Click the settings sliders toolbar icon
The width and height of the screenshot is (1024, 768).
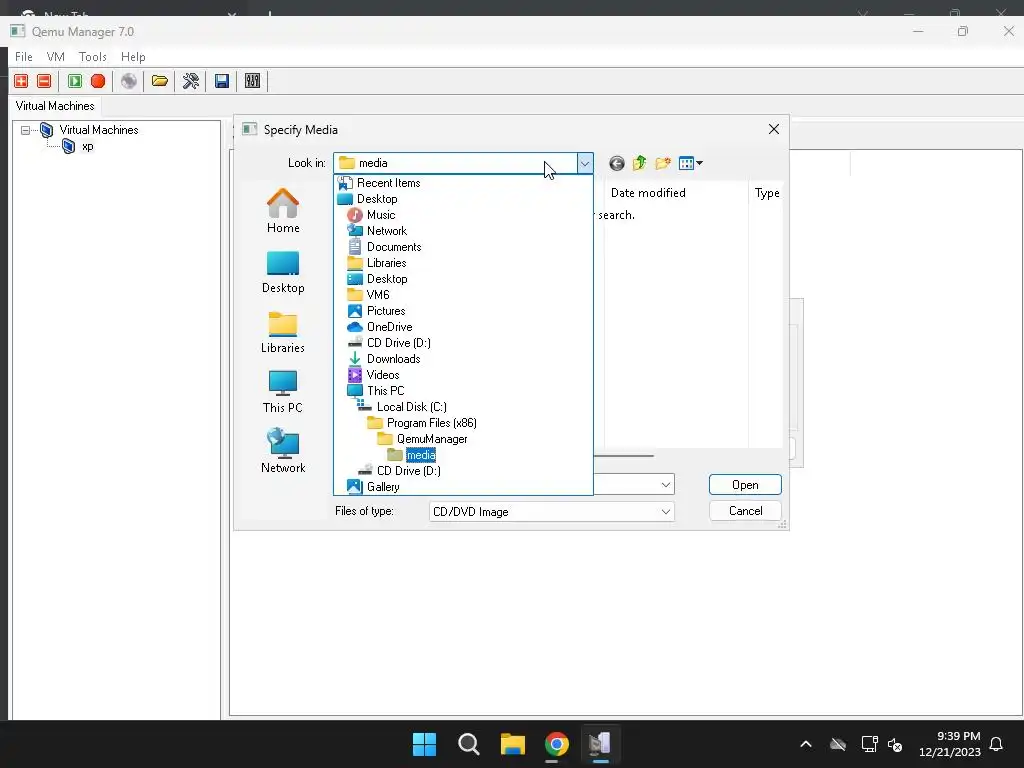(x=252, y=81)
